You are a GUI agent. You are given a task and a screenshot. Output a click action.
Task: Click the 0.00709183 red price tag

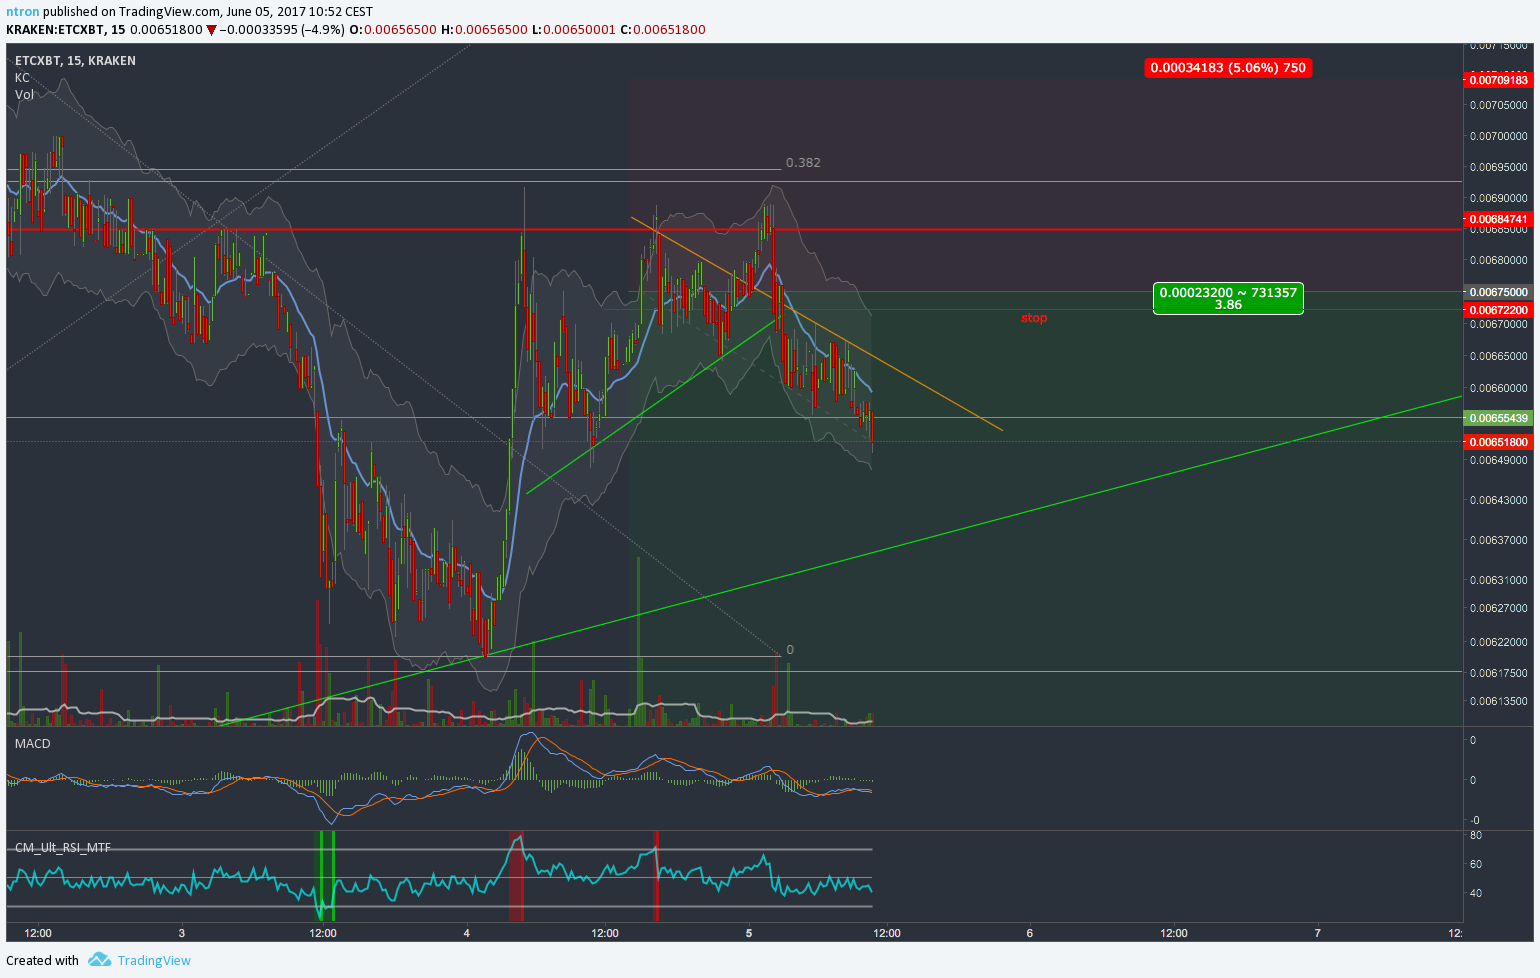coord(1499,80)
